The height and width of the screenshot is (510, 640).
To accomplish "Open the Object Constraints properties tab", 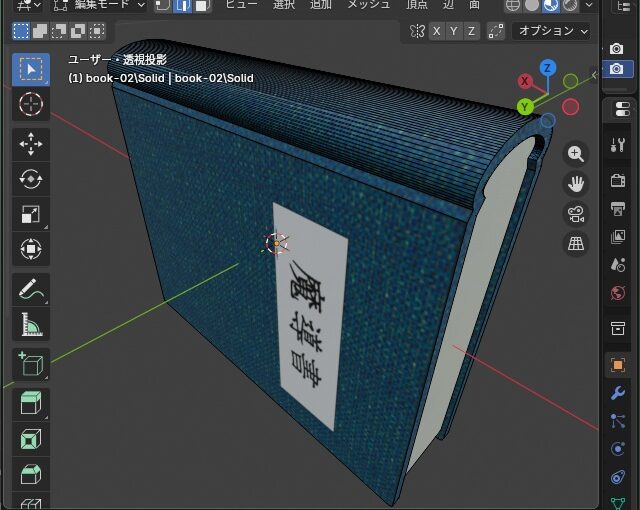I will (618, 477).
